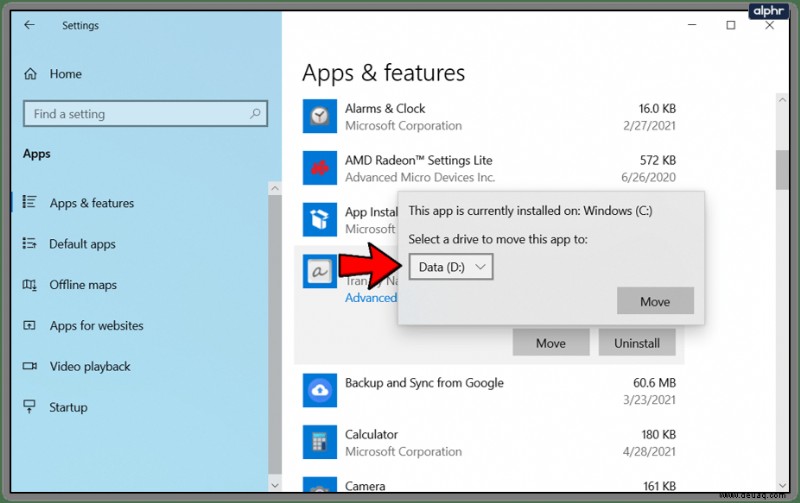Click the Uninstall button
This screenshot has width=800, height=503.
[x=637, y=343]
